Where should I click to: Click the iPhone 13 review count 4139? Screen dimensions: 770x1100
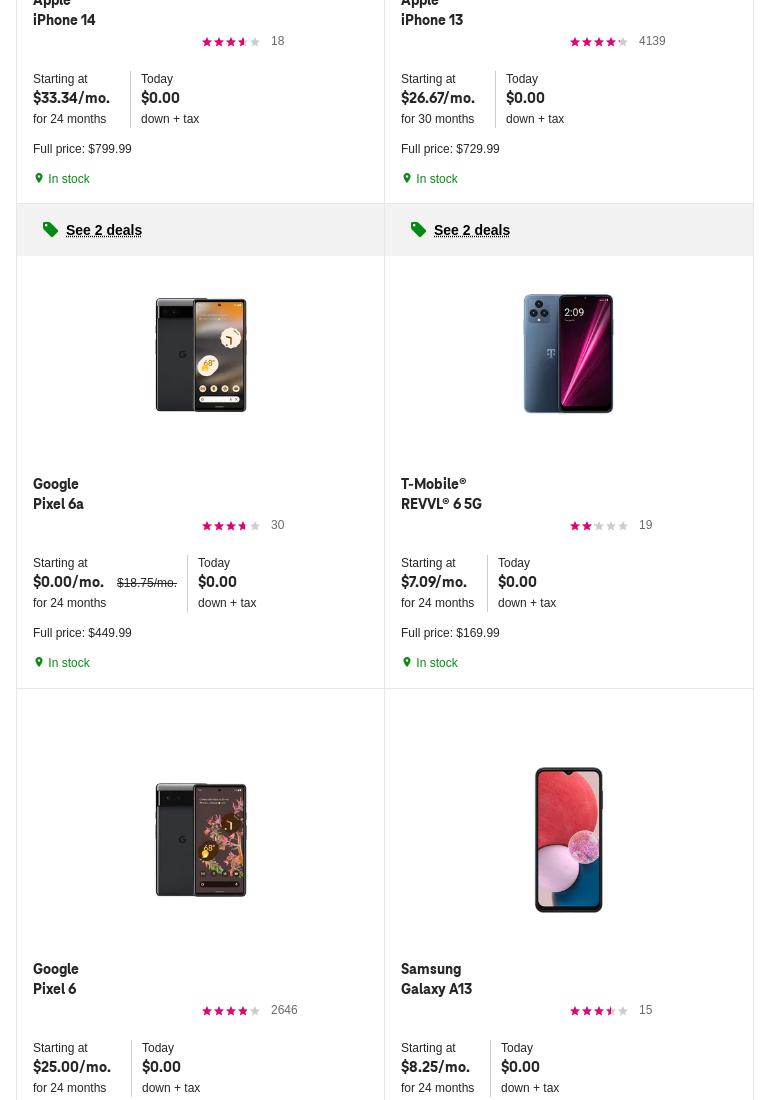point(652,41)
